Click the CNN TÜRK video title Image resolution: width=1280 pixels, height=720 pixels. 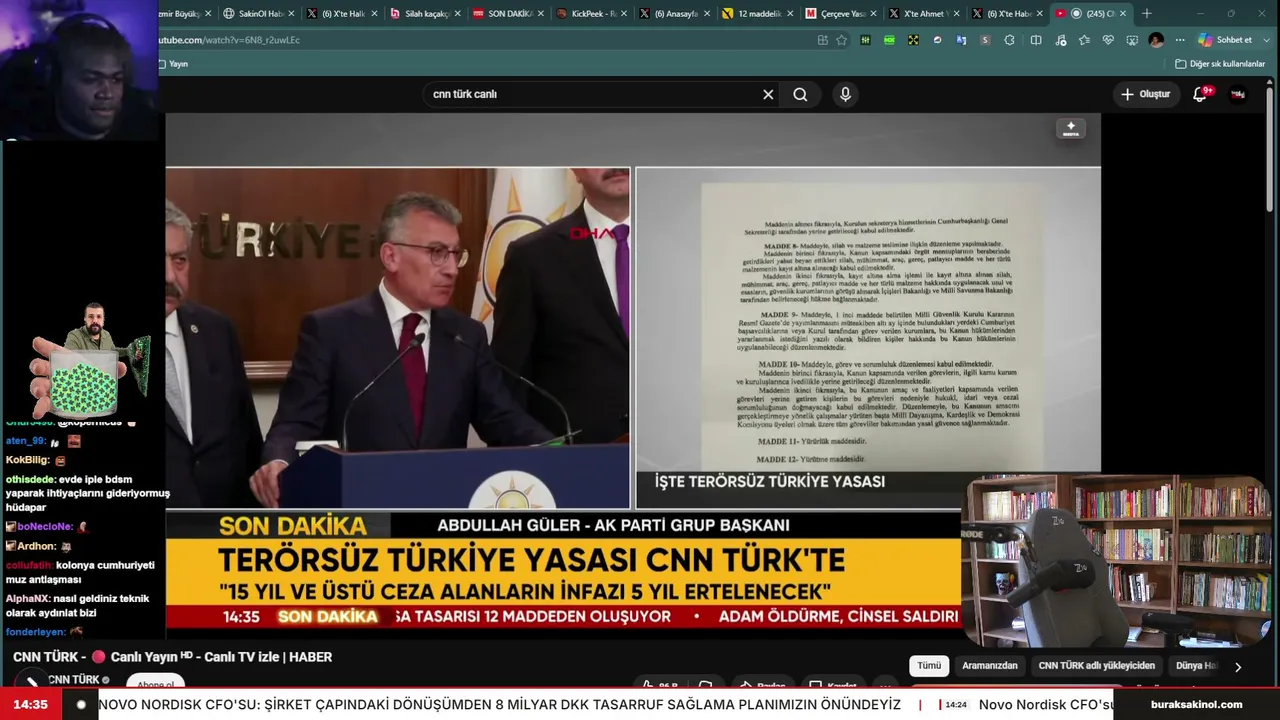point(172,657)
